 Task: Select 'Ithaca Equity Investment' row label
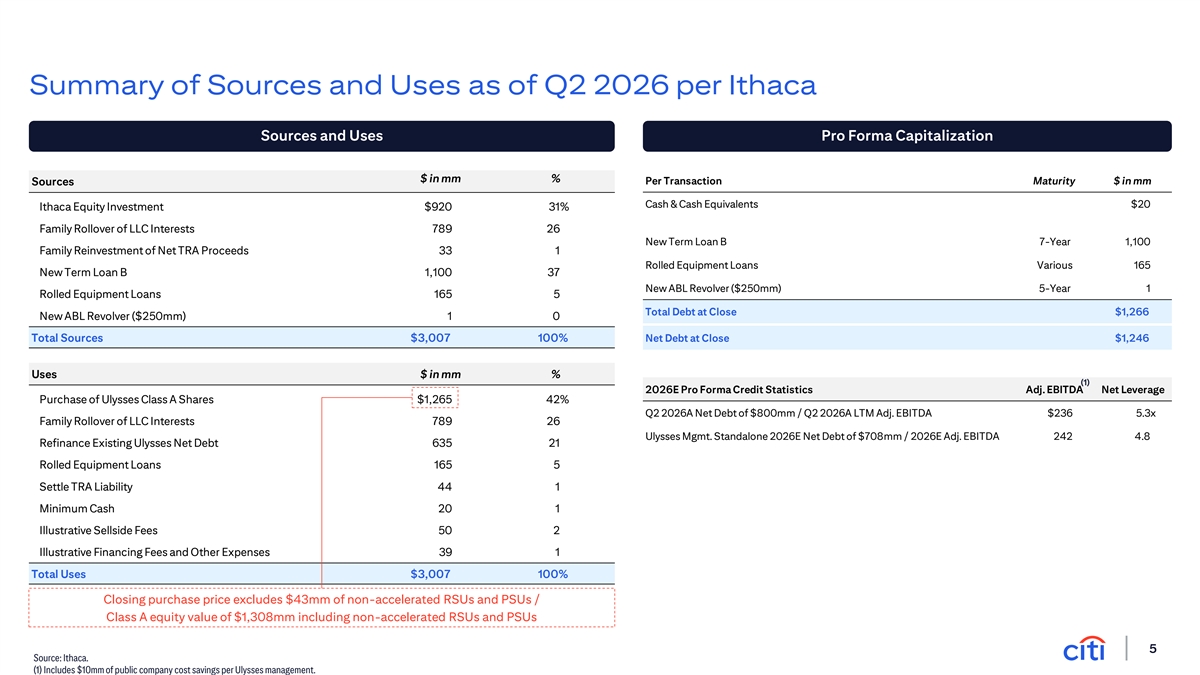(101, 207)
